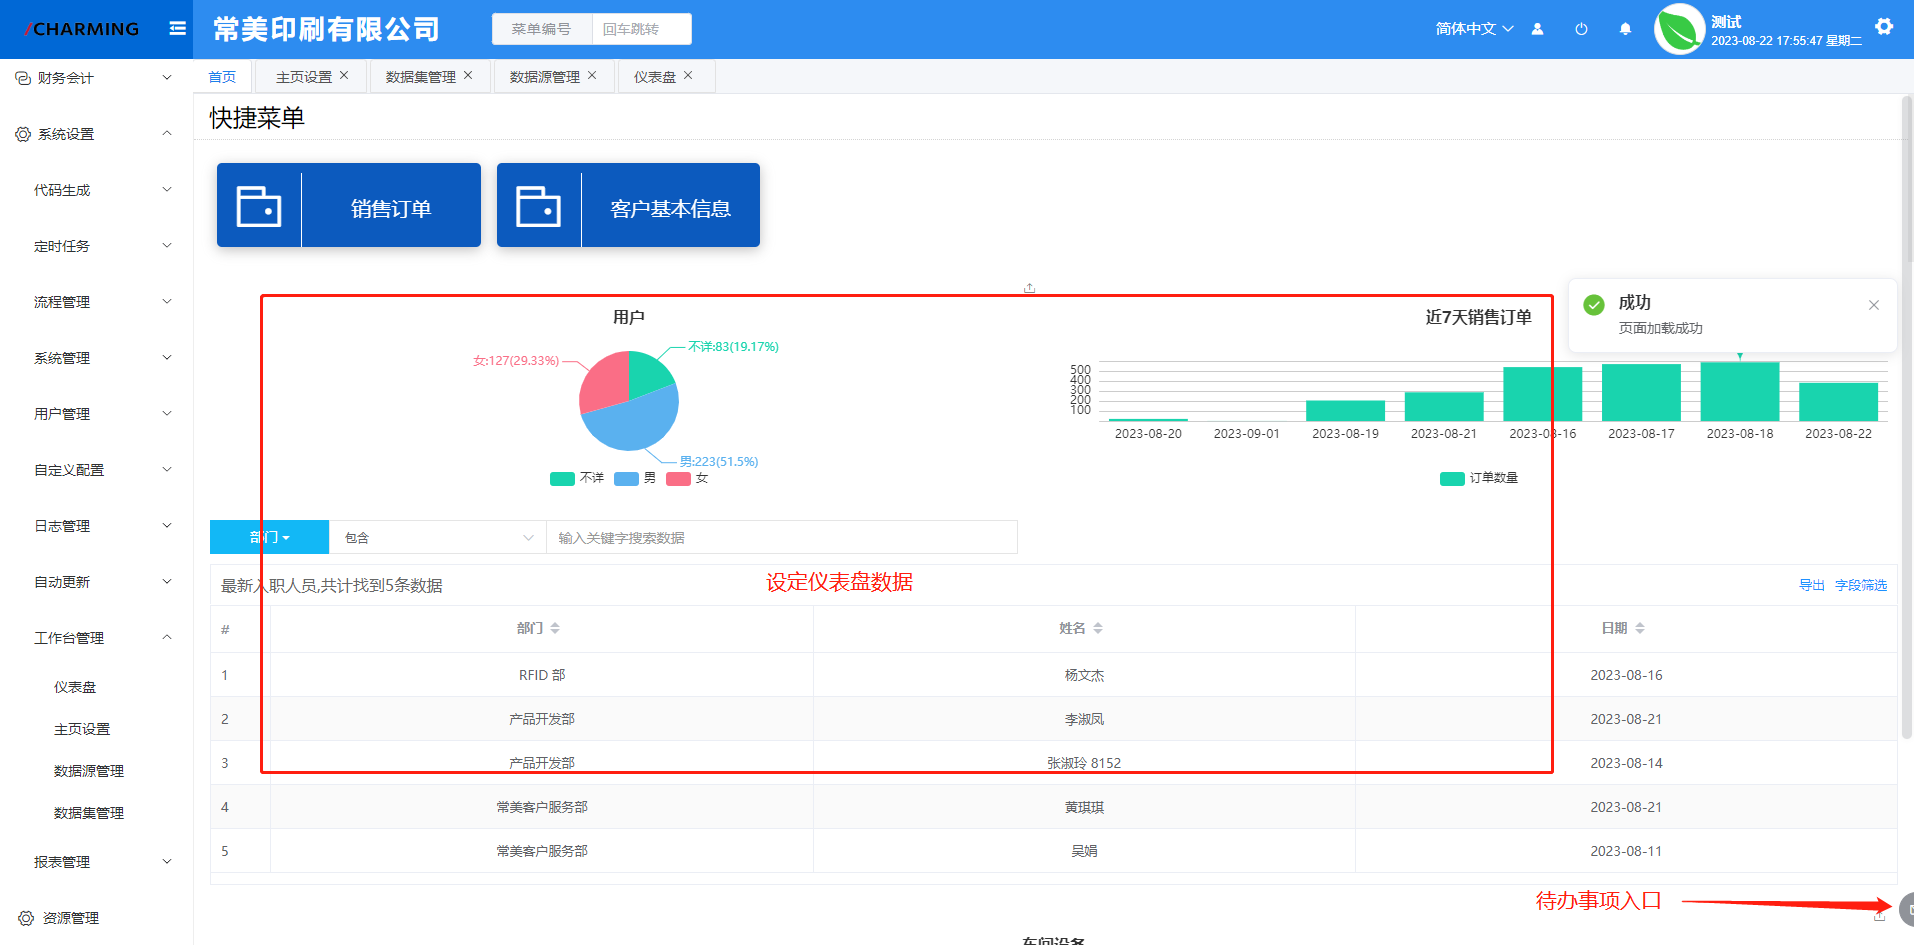
Task: Close the 数据集管理 tab
Action: 468,75
